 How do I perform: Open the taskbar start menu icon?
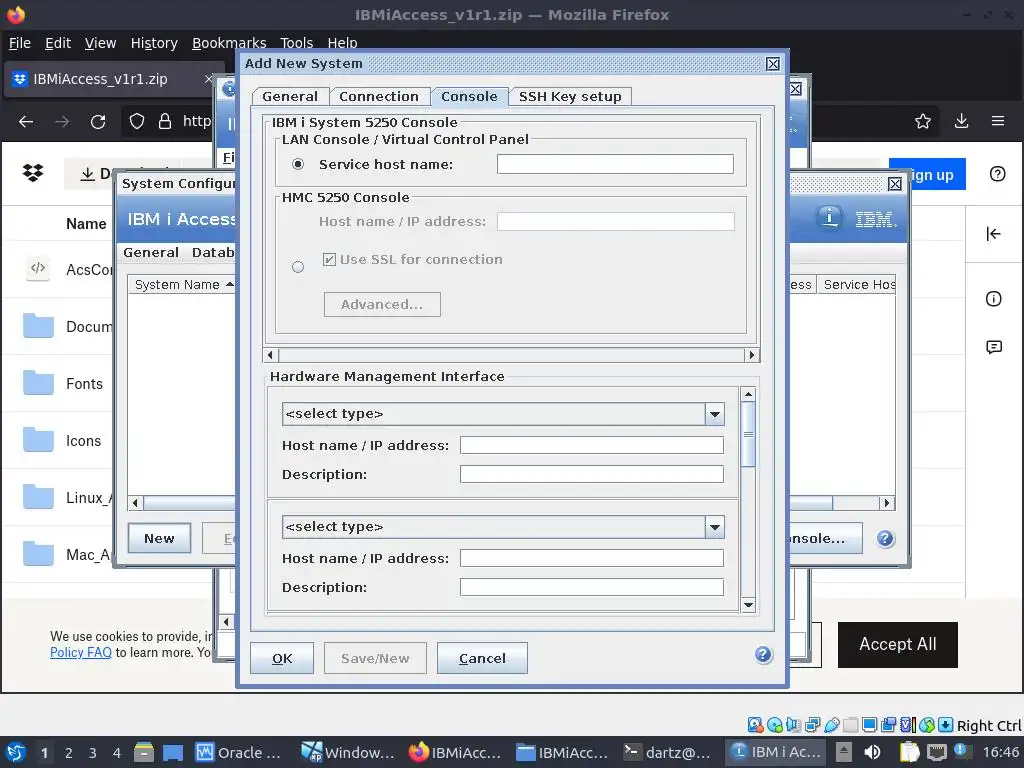click(x=16, y=752)
